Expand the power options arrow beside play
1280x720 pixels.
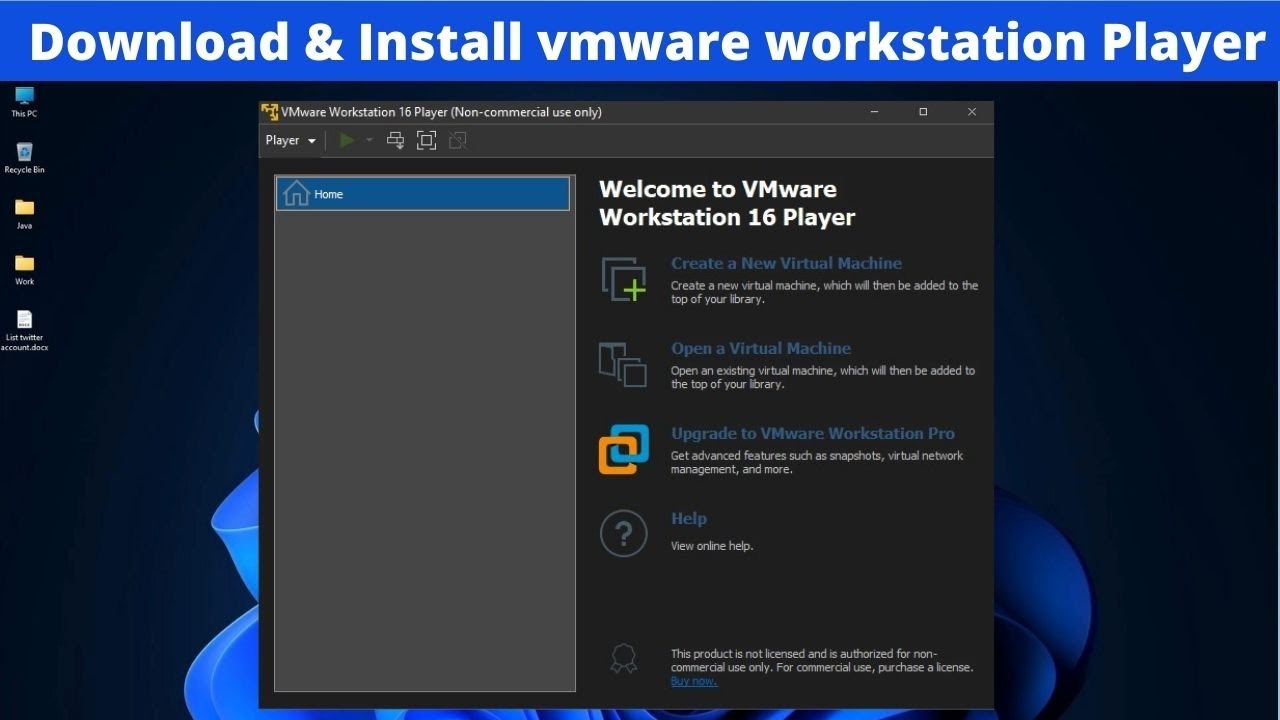pos(369,141)
